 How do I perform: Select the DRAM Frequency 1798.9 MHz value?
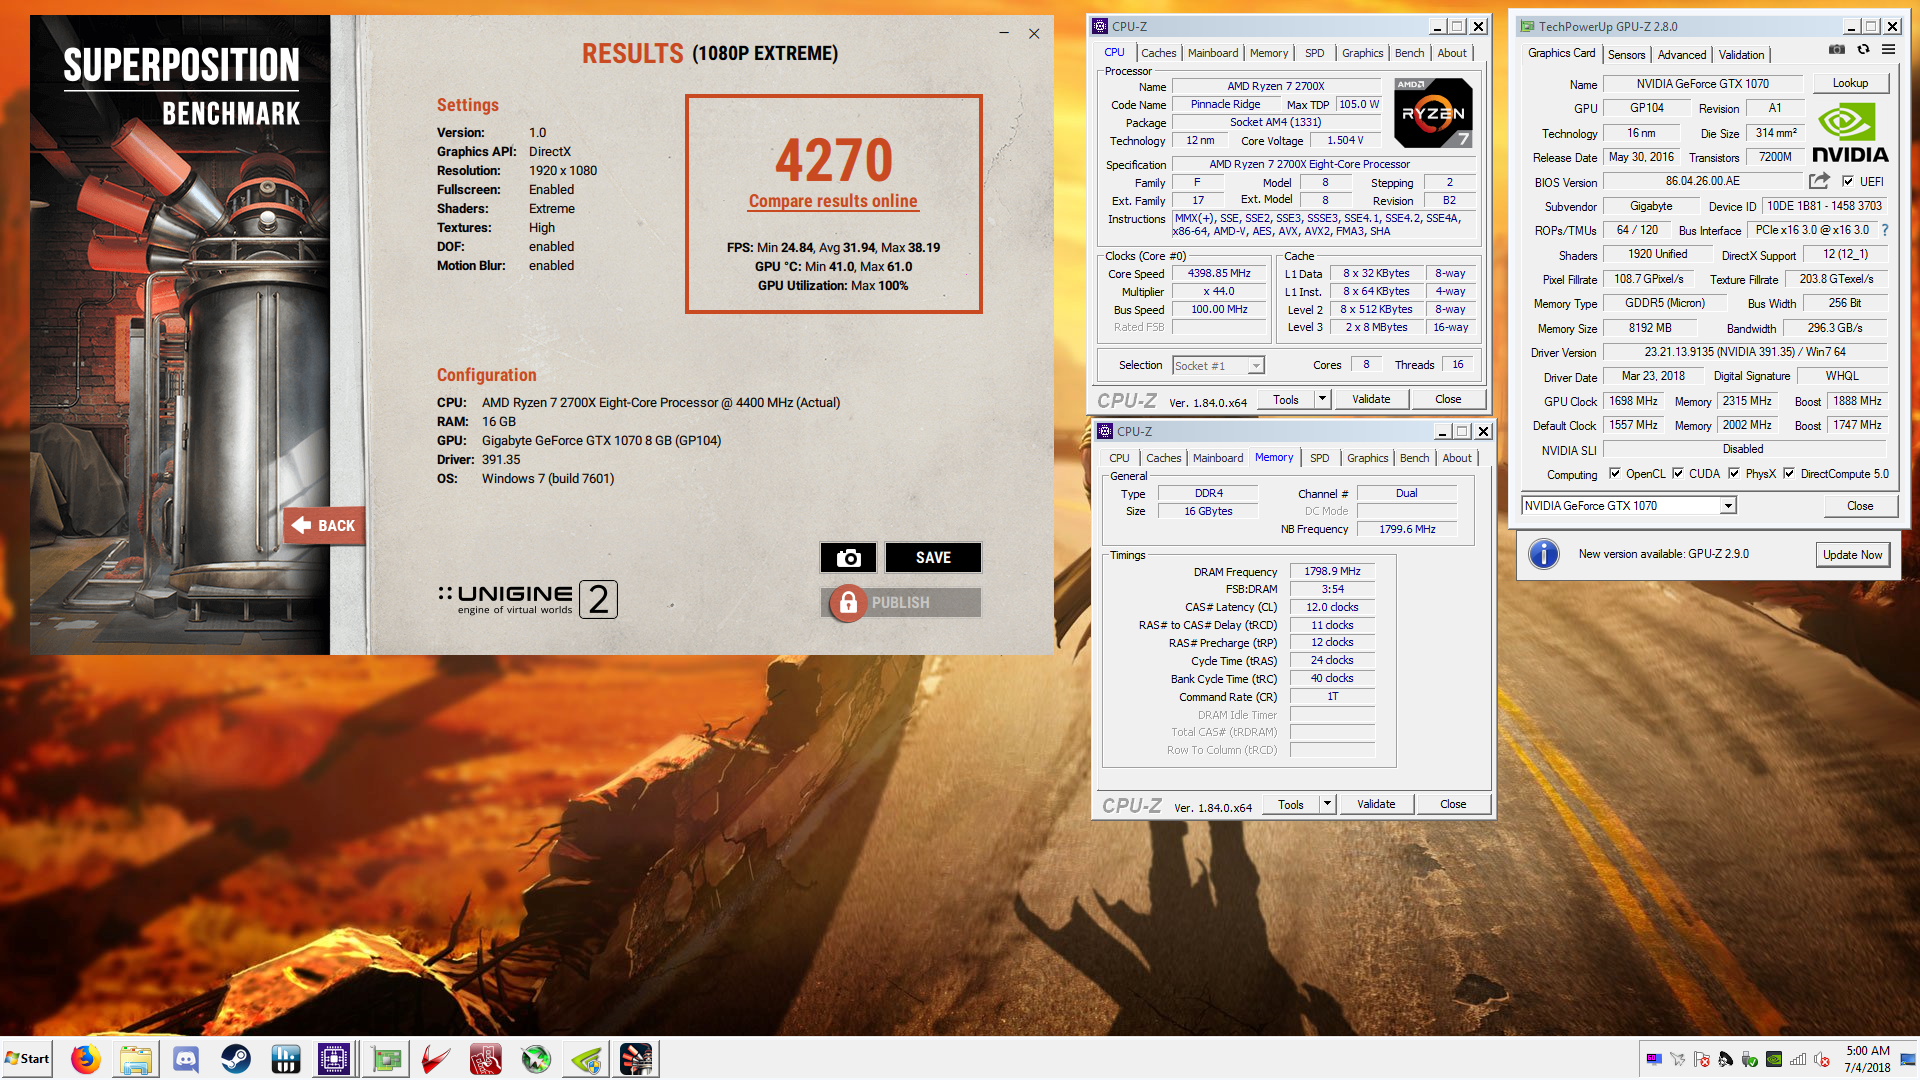tap(1332, 571)
